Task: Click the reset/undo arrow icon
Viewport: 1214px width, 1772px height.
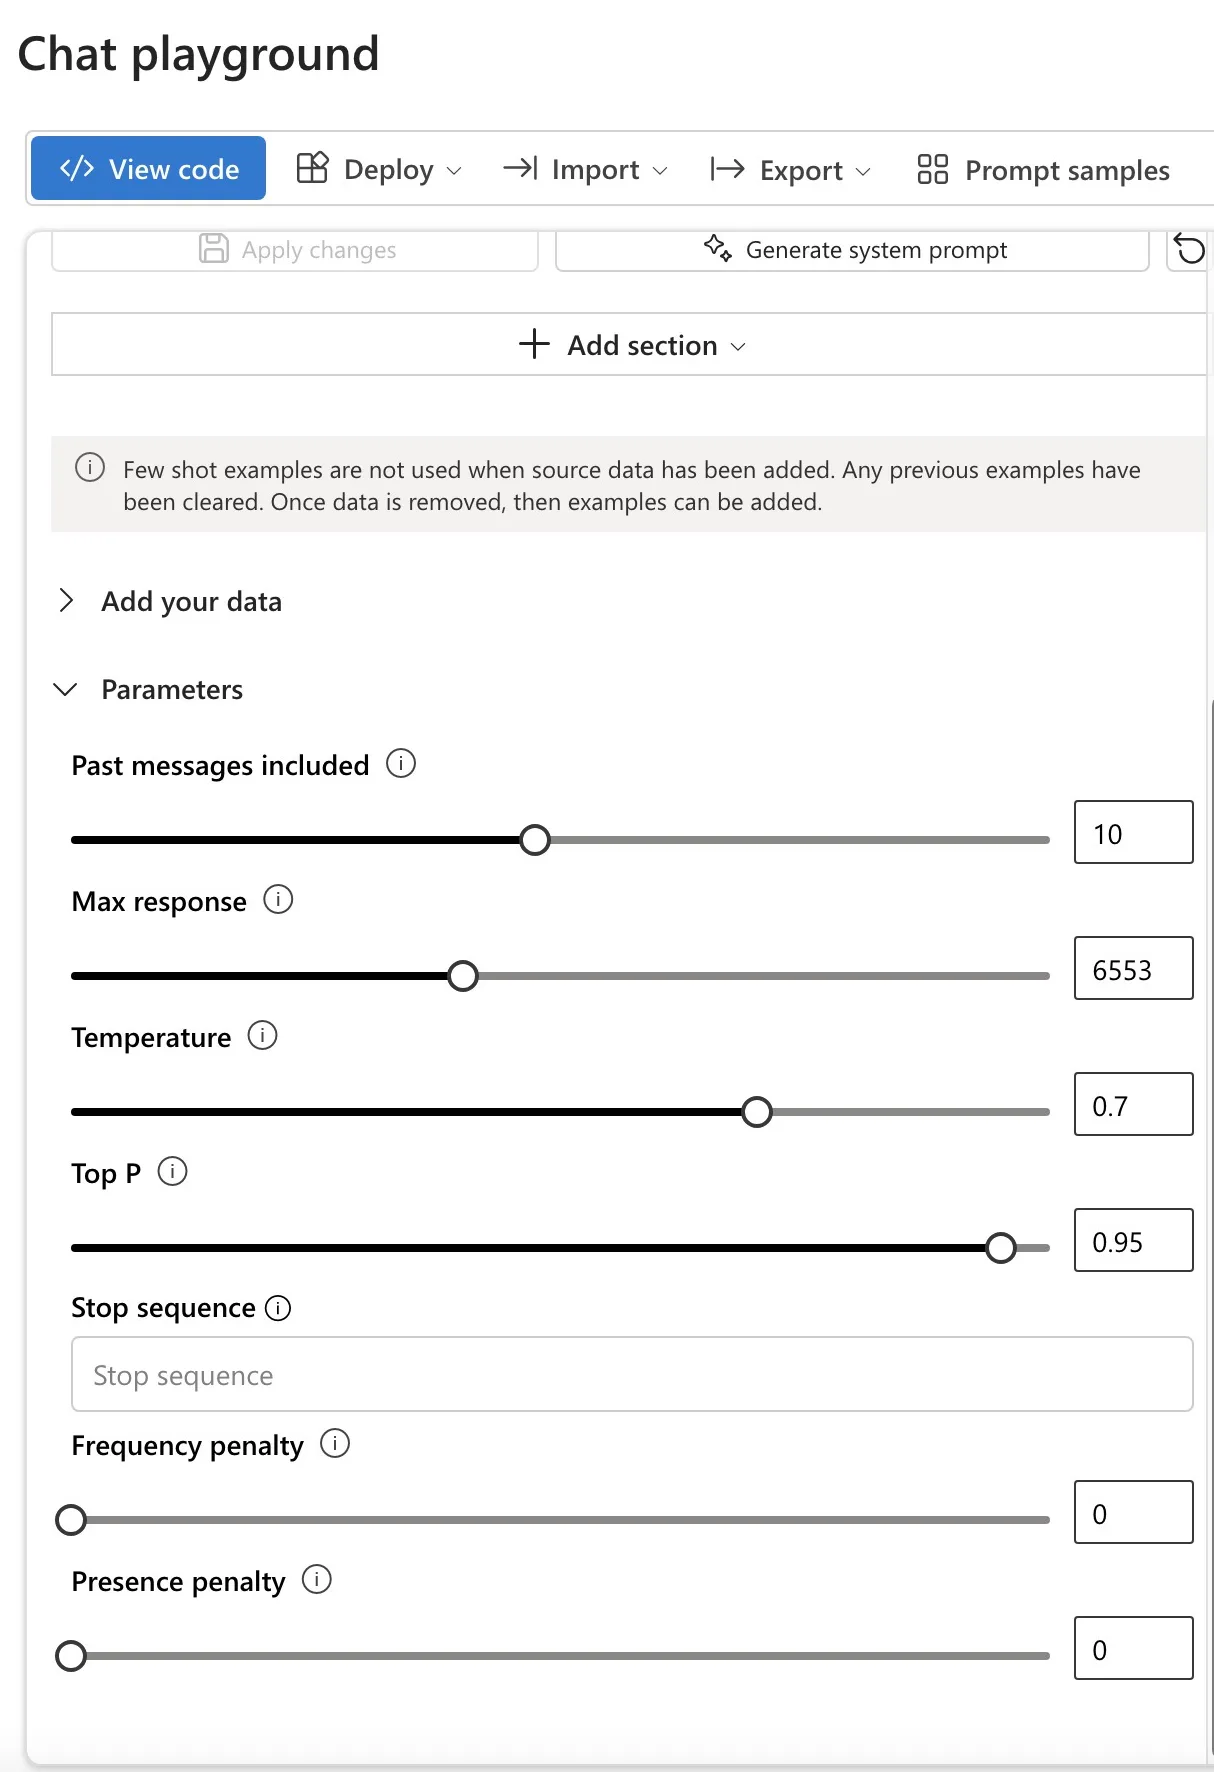Action: click(1189, 249)
